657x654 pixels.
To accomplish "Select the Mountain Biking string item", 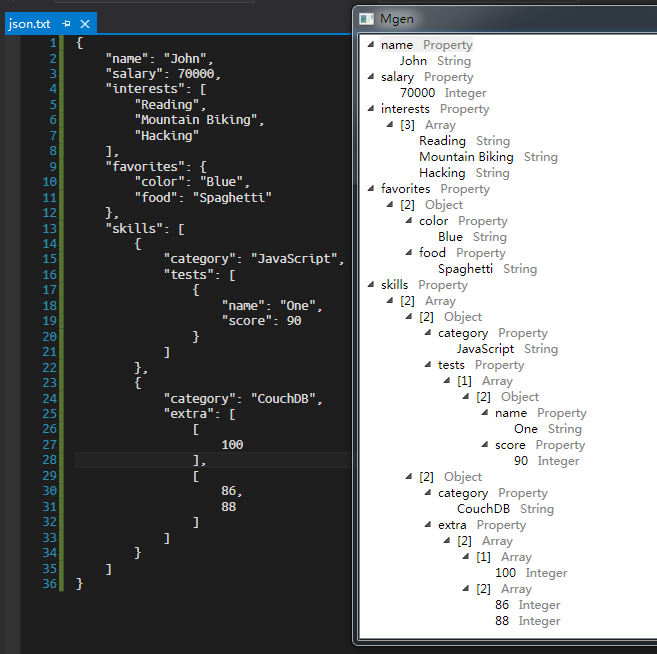I will click(466, 157).
